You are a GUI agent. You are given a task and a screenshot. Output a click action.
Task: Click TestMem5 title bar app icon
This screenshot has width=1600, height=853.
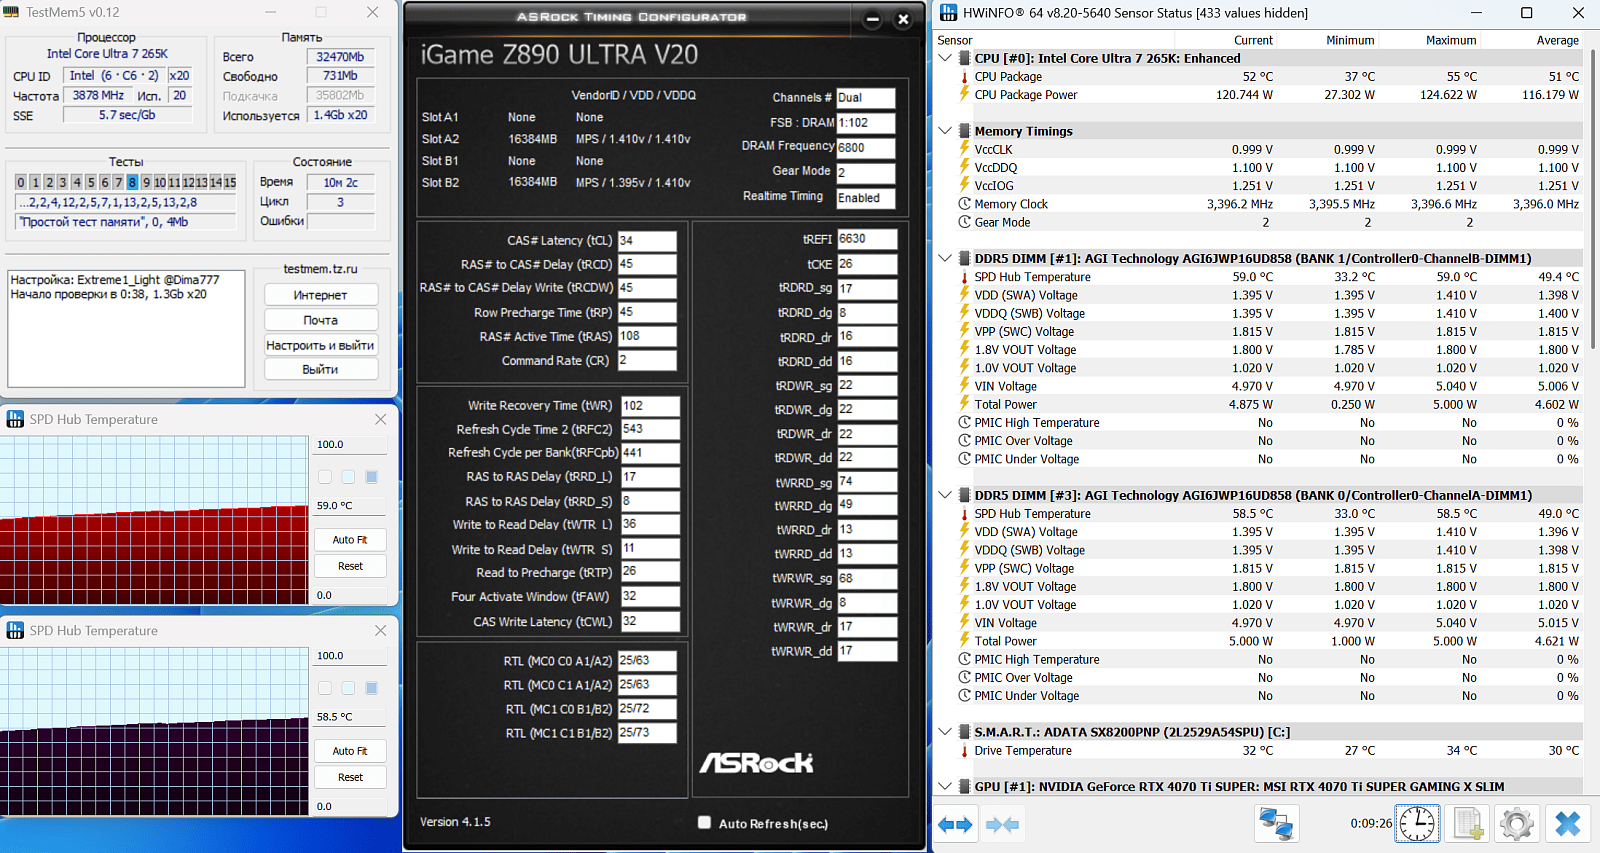tap(12, 12)
